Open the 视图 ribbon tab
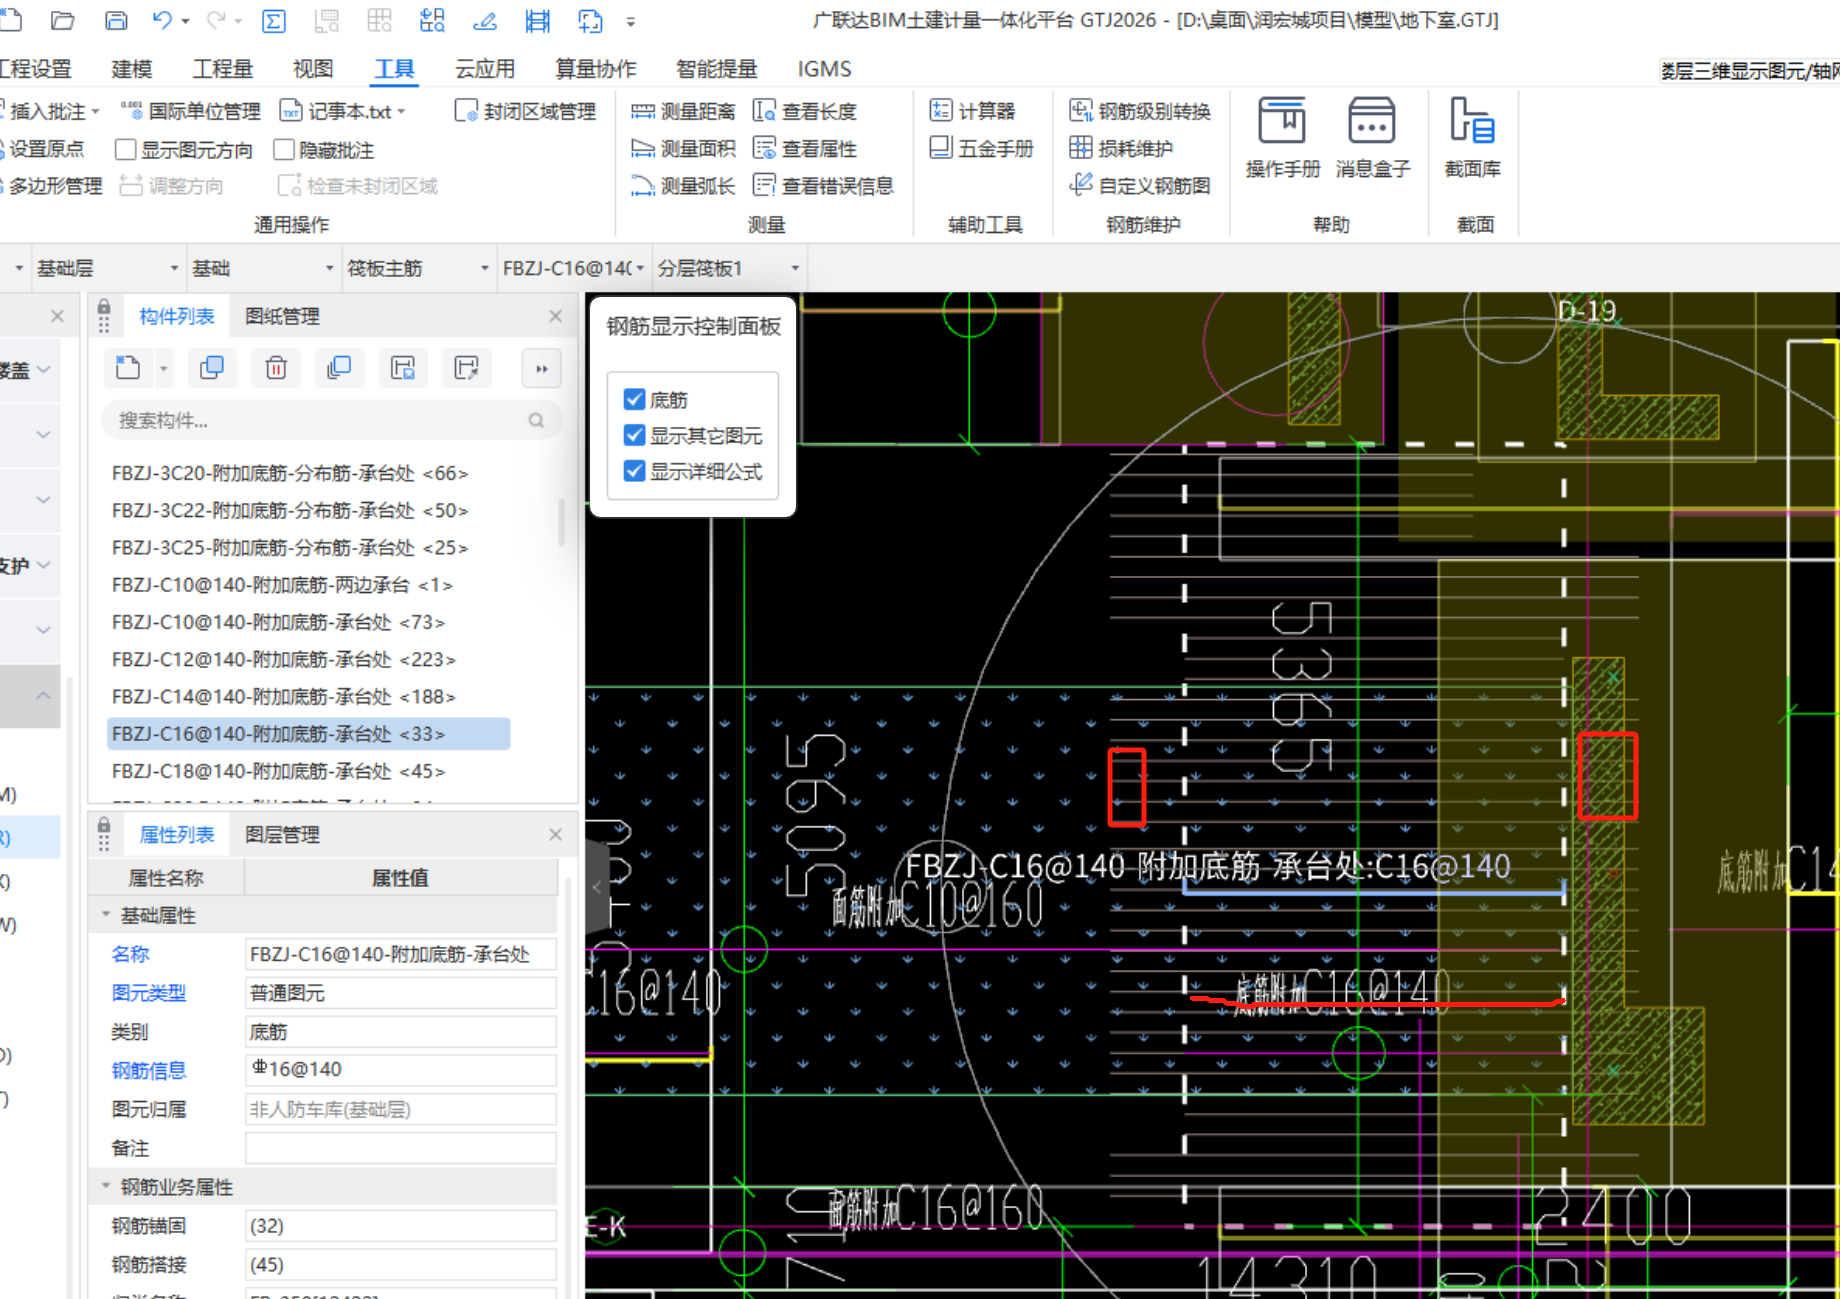 312,69
